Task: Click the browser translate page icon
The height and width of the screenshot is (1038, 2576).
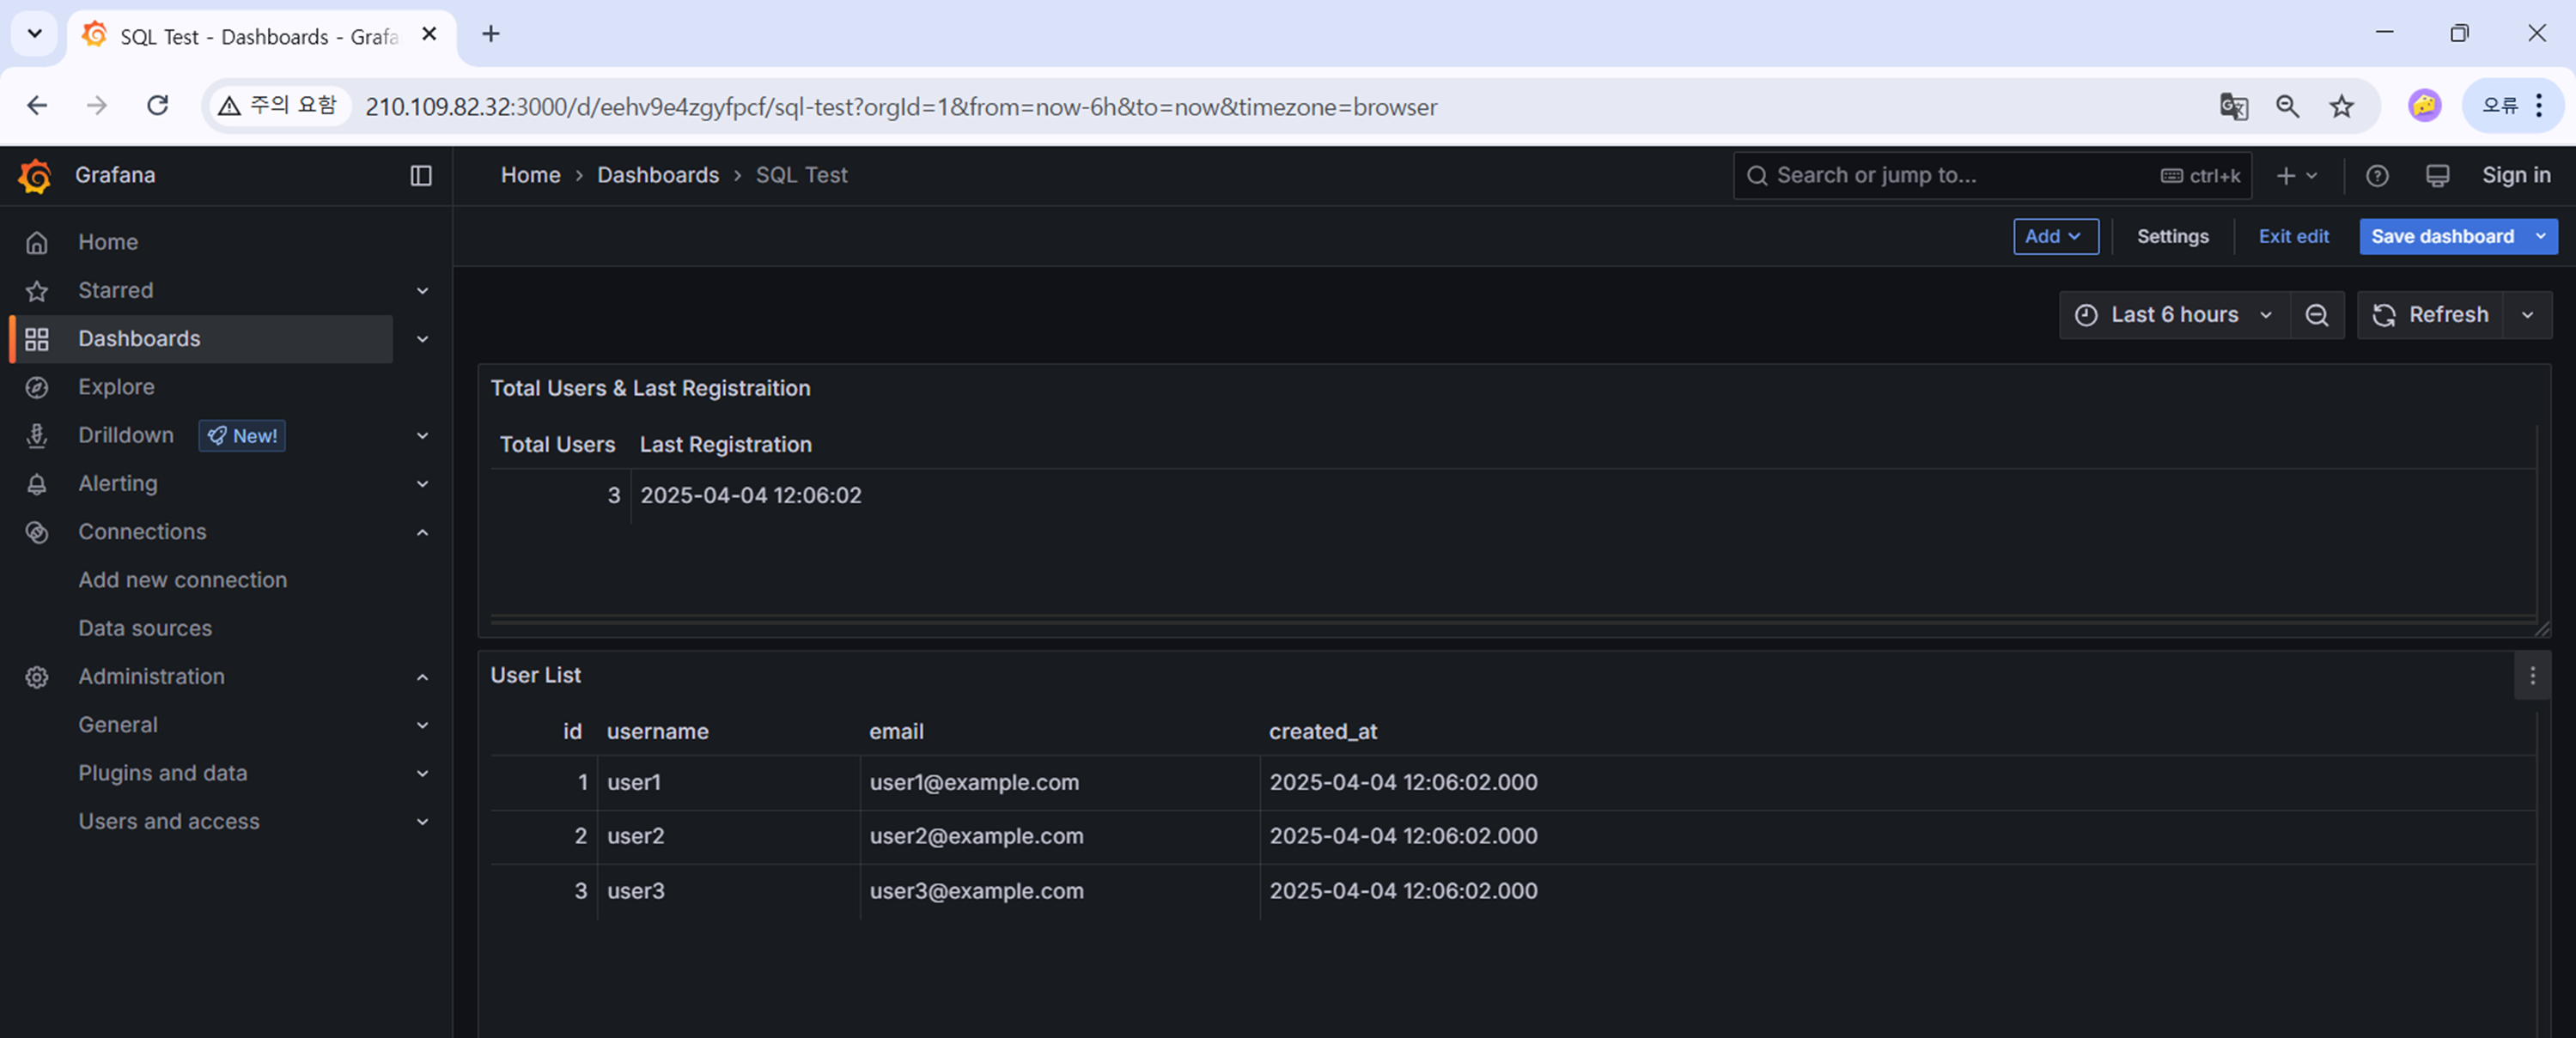Action: [x=2233, y=106]
